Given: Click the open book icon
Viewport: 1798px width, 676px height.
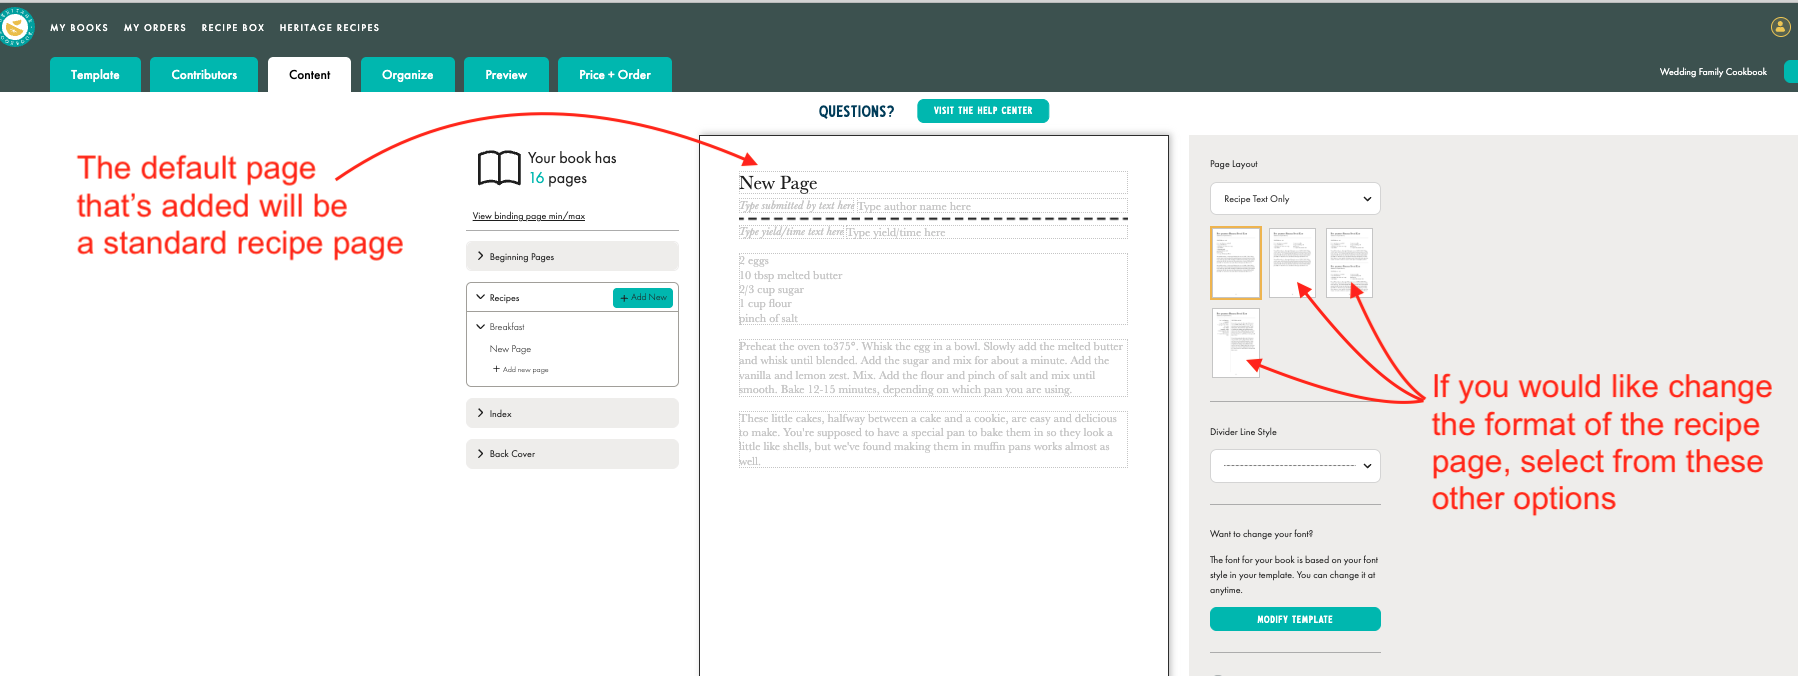Looking at the screenshot, I should pos(499,168).
